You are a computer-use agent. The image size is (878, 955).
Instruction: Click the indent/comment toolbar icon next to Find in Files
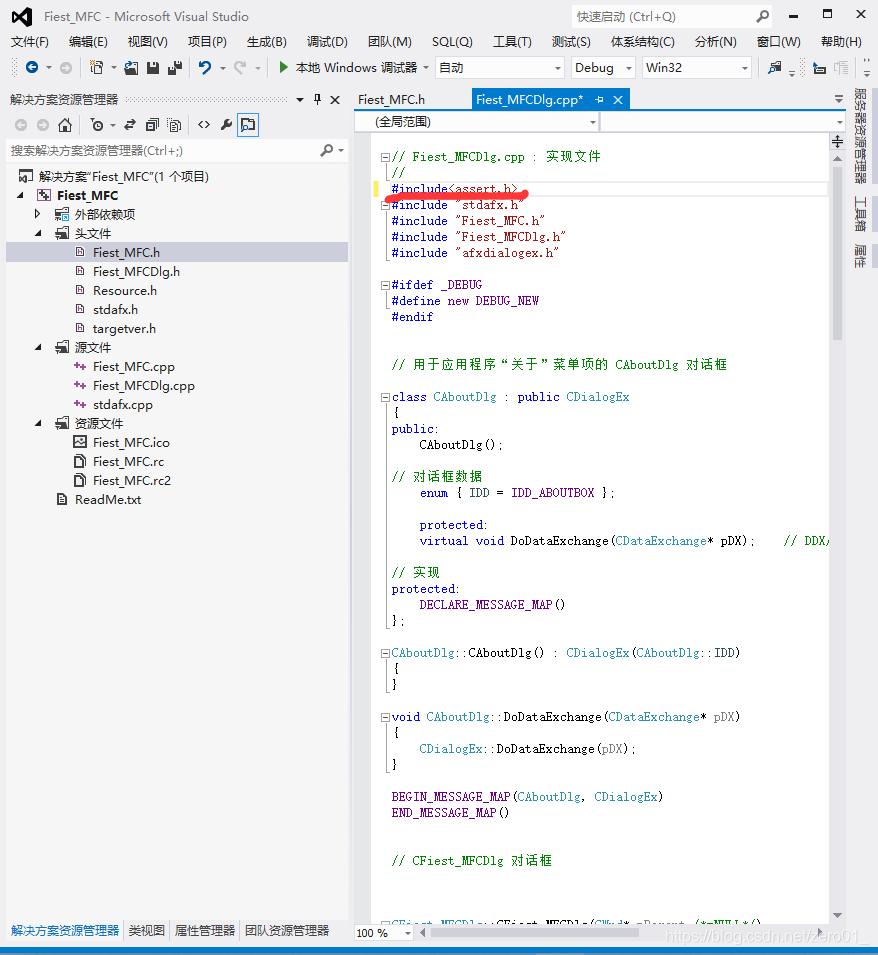(x=820, y=68)
